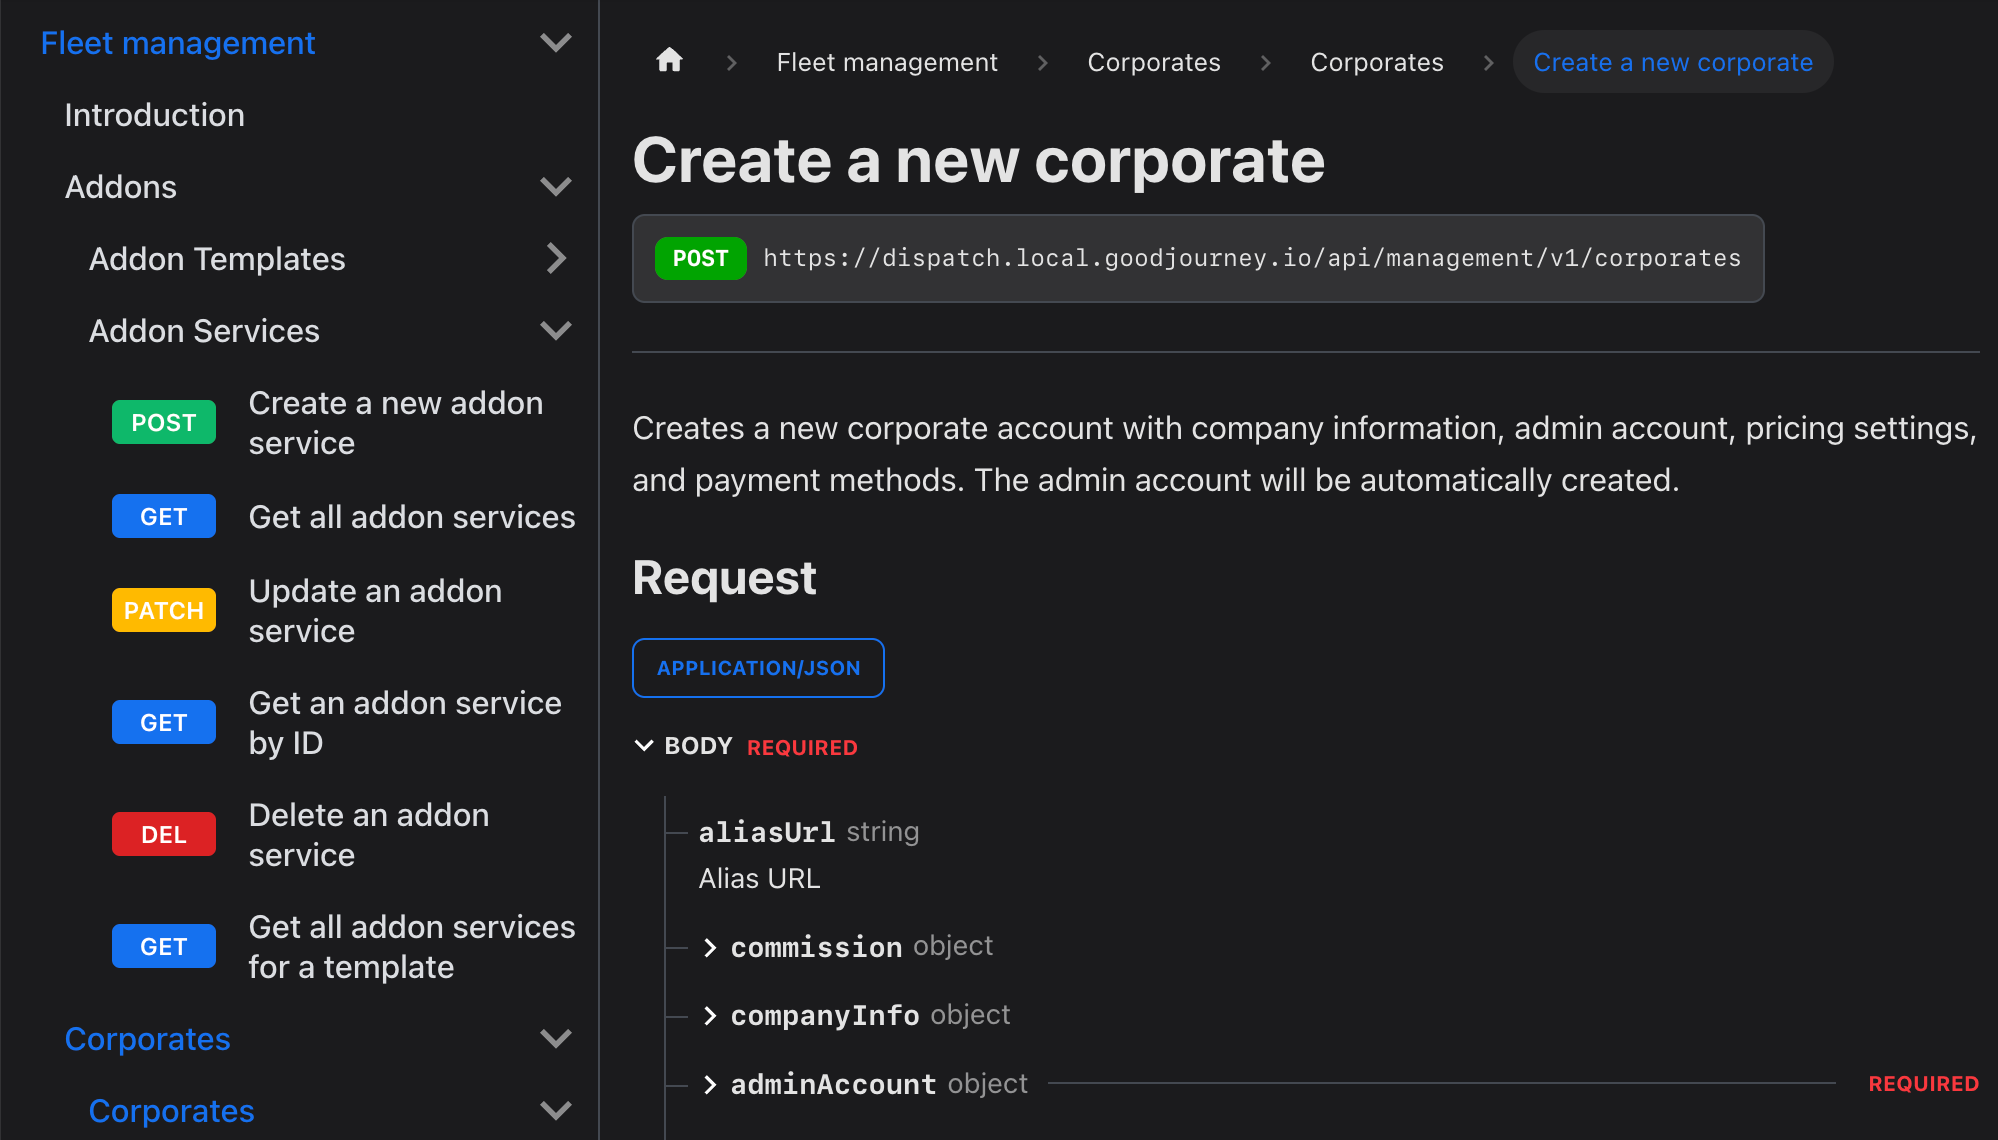Click the PATCH badge for Update an addon service

[x=164, y=611]
